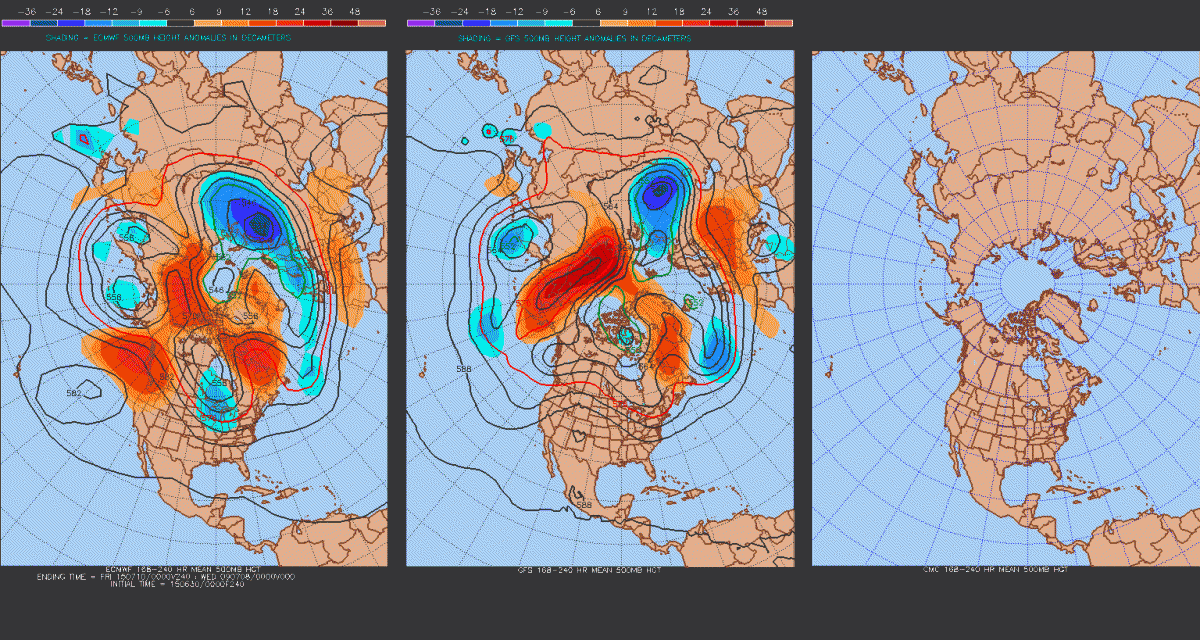Click the 546 contour label on ECMWF map
1200x640 pixels.
(x=217, y=290)
